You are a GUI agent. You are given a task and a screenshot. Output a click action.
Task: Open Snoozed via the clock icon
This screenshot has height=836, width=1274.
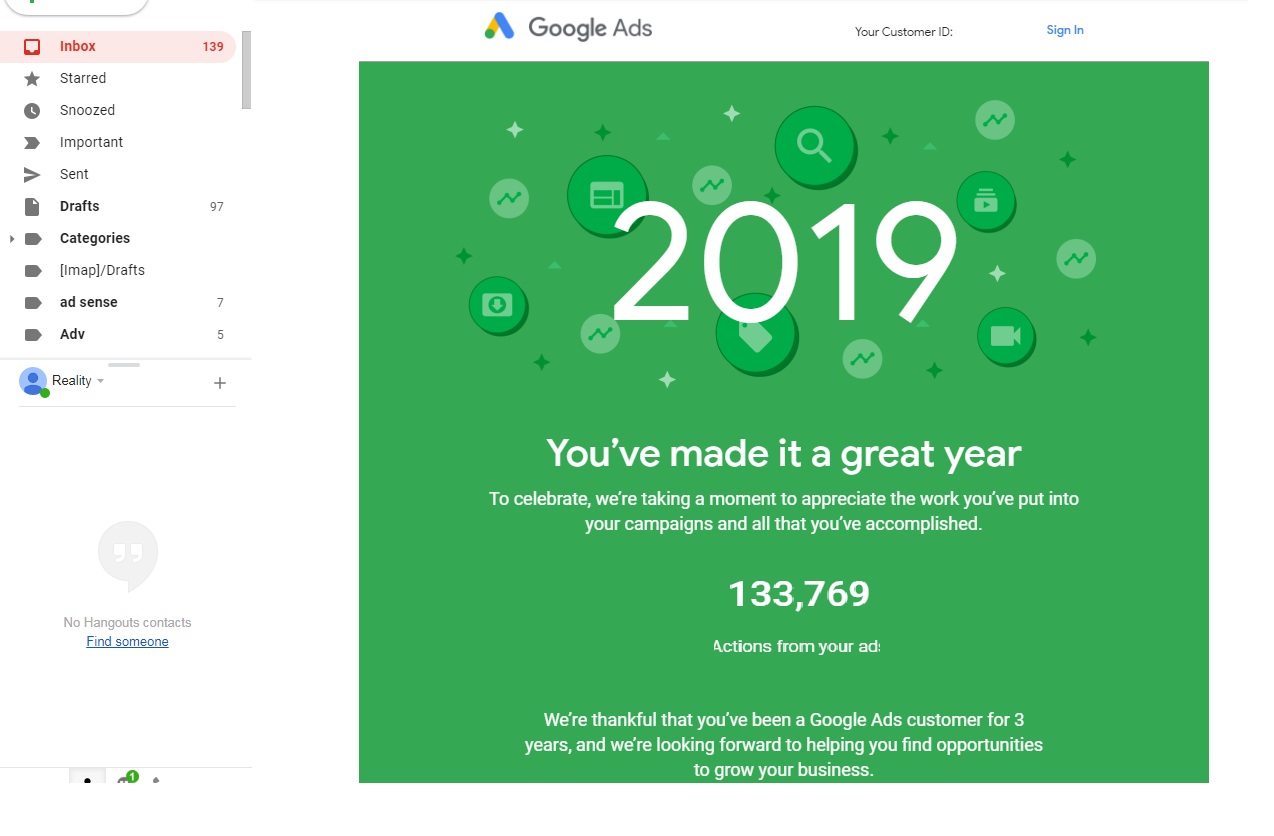[x=32, y=110]
